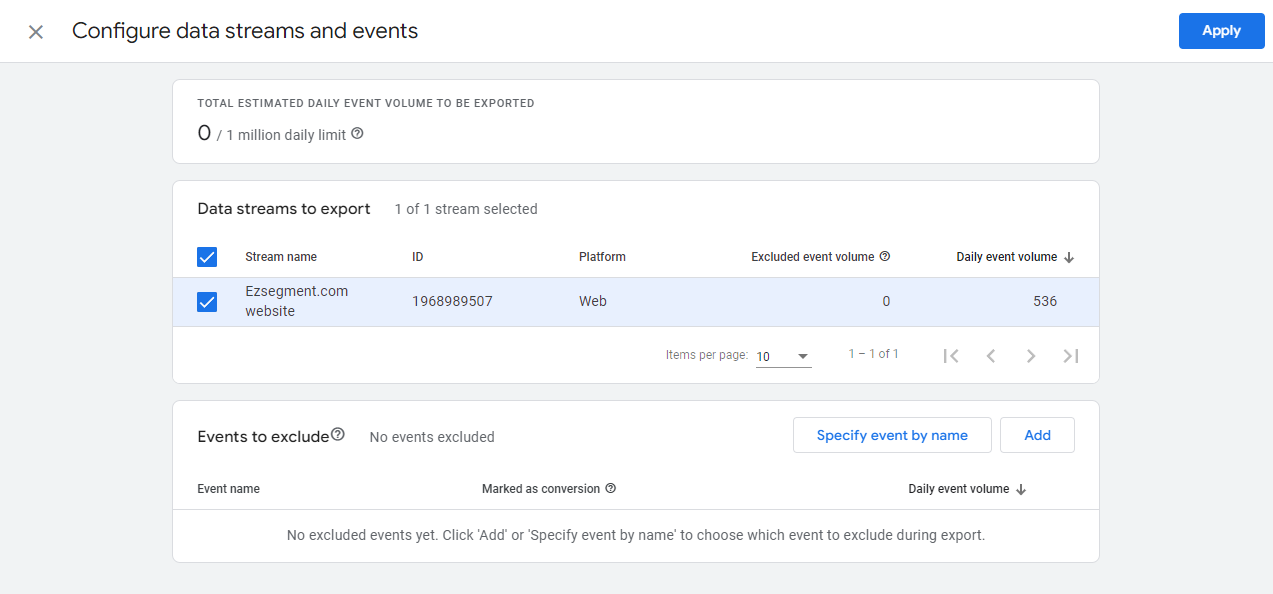
Task: Go to the previous page of streams
Action: click(x=990, y=355)
